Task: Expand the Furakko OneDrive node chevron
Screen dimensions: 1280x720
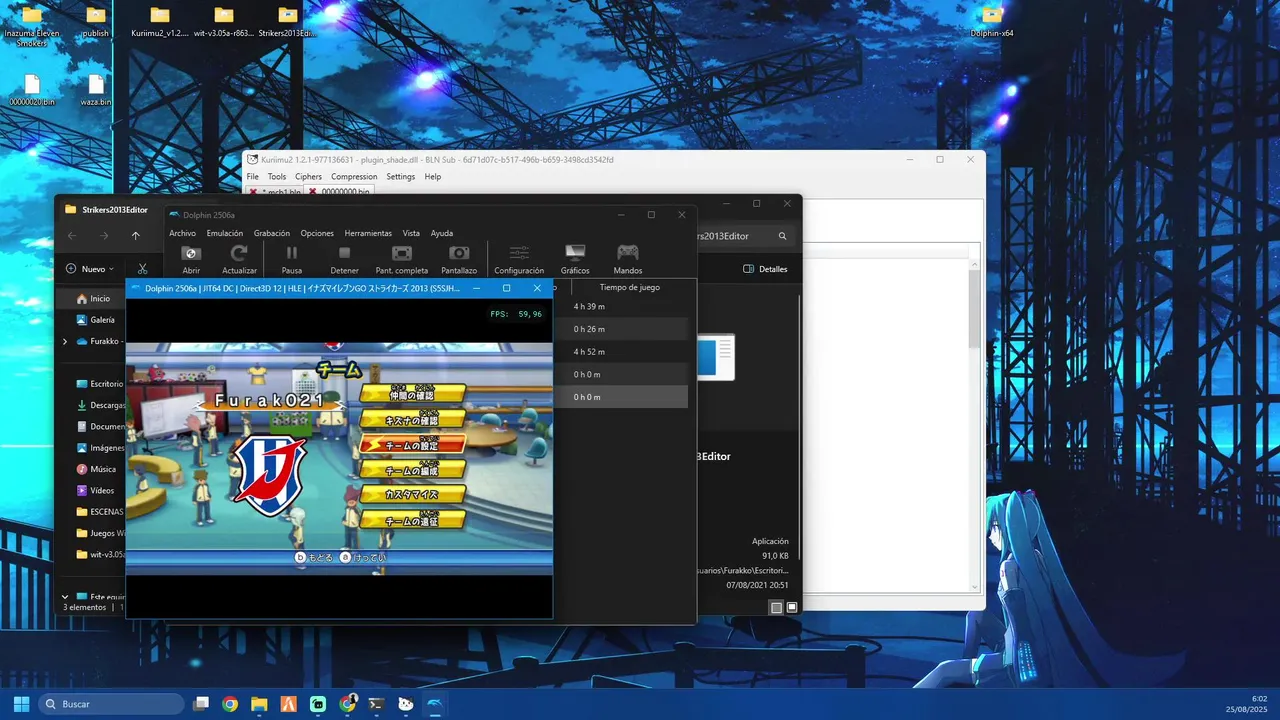Action: tap(65, 341)
